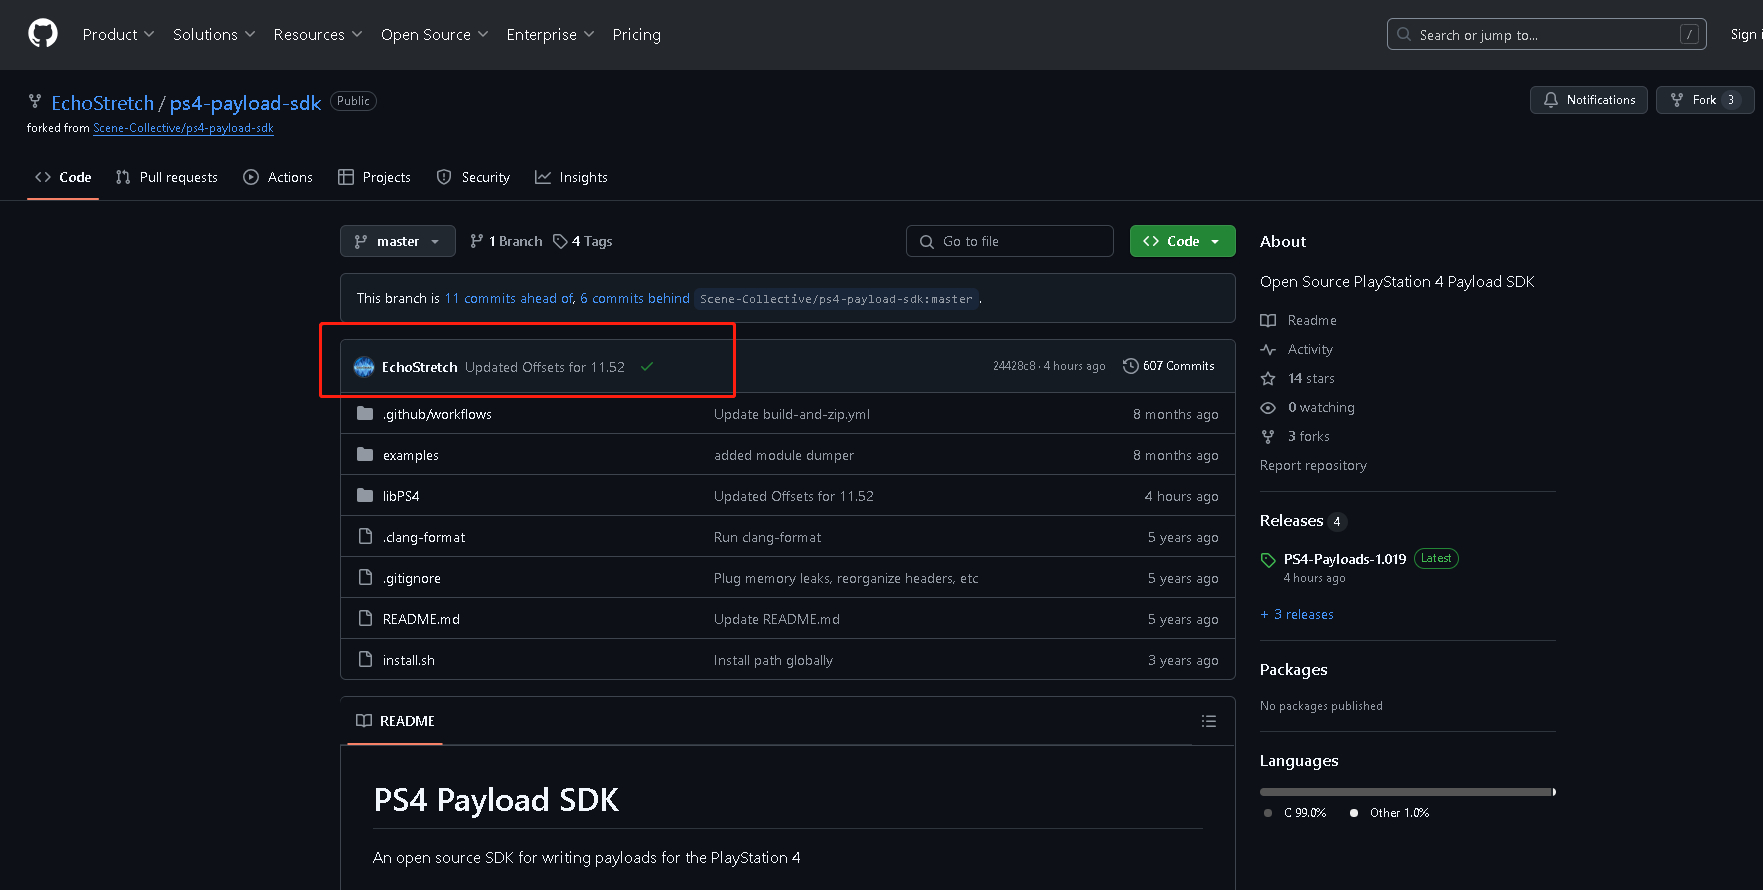The height and width of the screenshot is (890, 1763).
Task: Focus the Go to file input
Action: tap(1009, 241)
